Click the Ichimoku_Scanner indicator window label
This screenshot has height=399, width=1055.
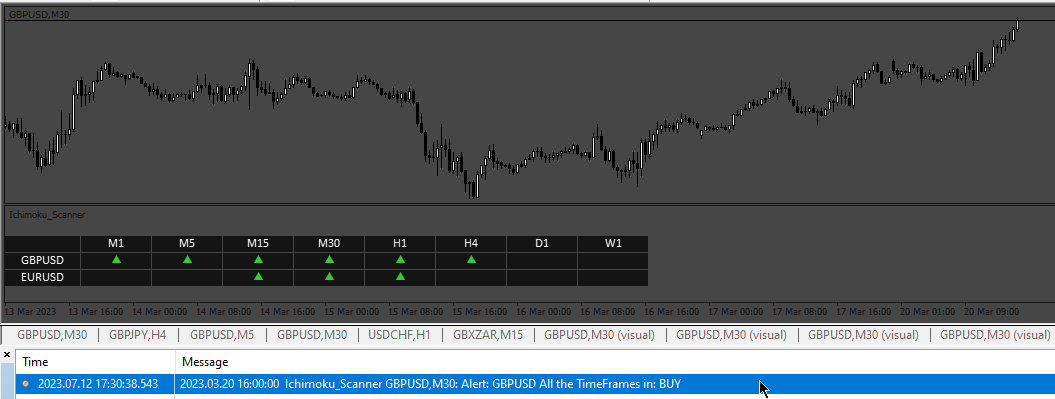click(47, 214)
